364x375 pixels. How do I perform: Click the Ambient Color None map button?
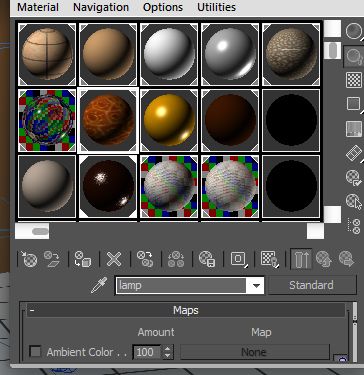tap(255, 352)
